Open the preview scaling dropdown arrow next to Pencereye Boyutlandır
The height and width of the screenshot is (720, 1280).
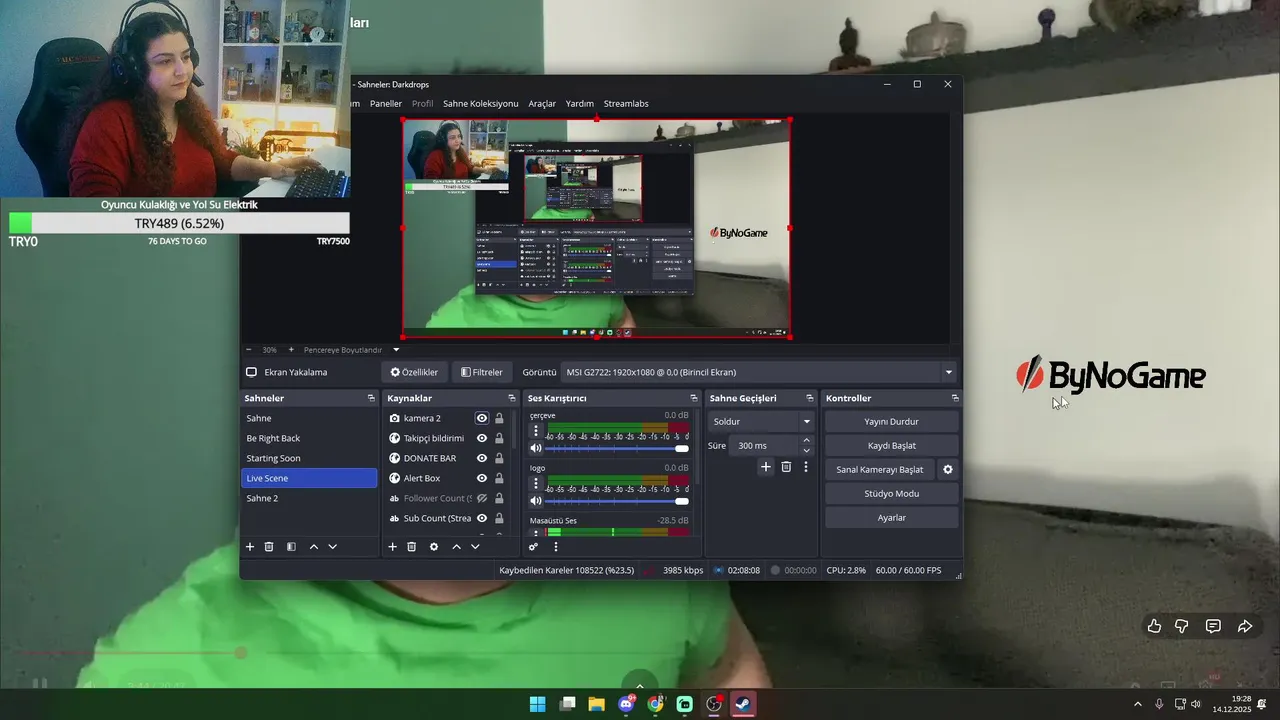point(396,350)
